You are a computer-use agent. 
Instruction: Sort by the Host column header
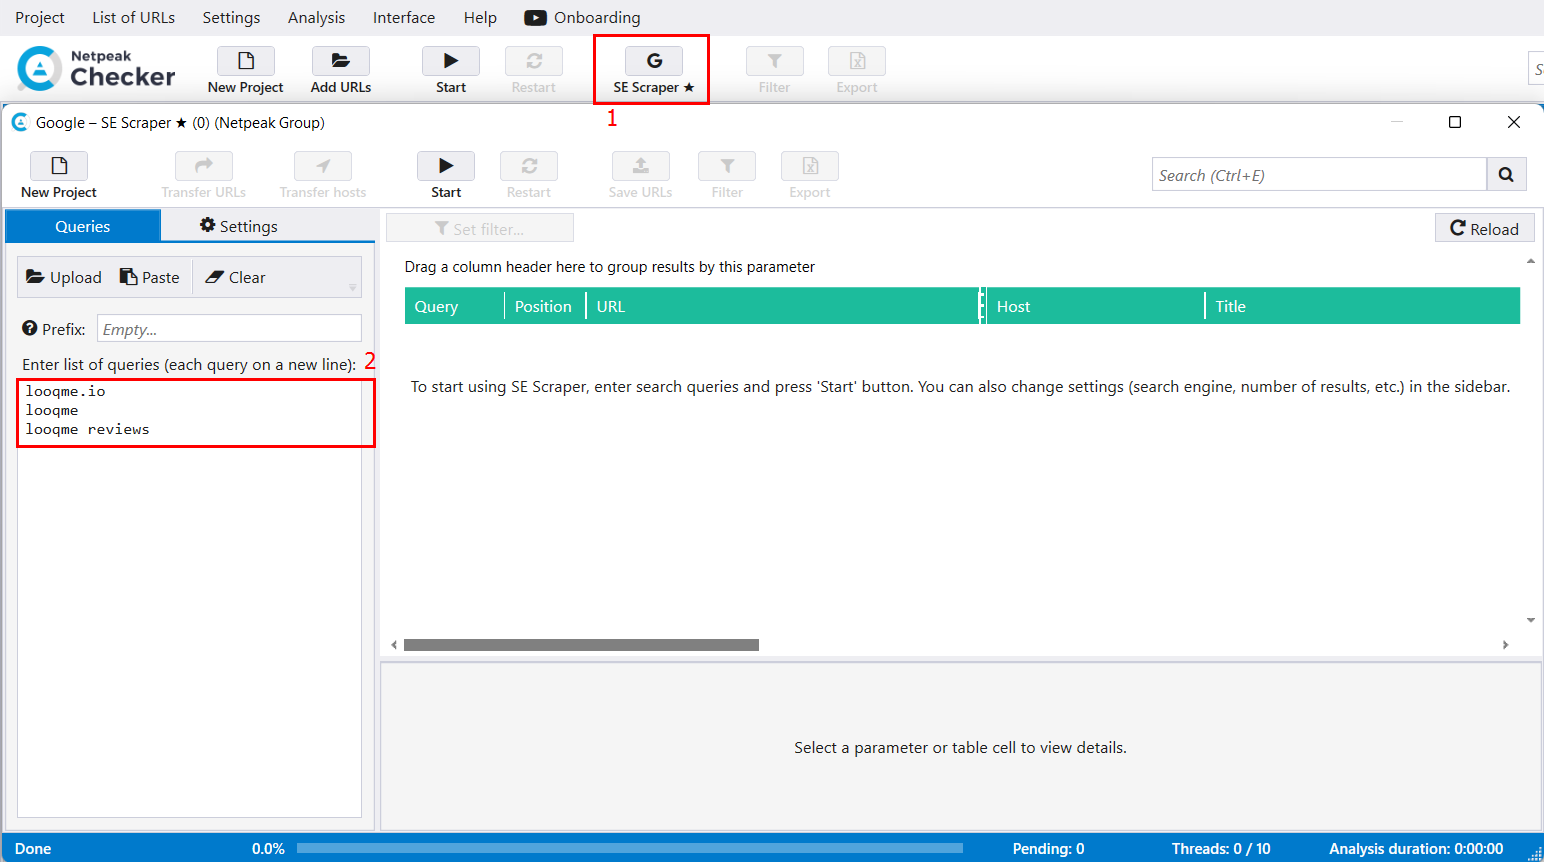point(1096,306)
